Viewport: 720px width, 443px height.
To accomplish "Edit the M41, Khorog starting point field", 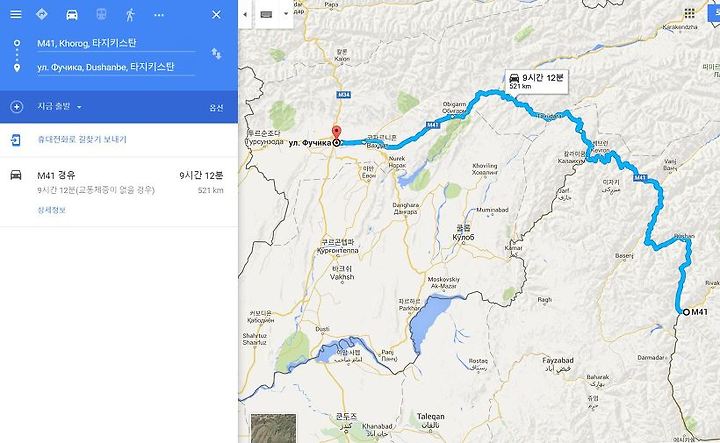I will click(116, 44).
